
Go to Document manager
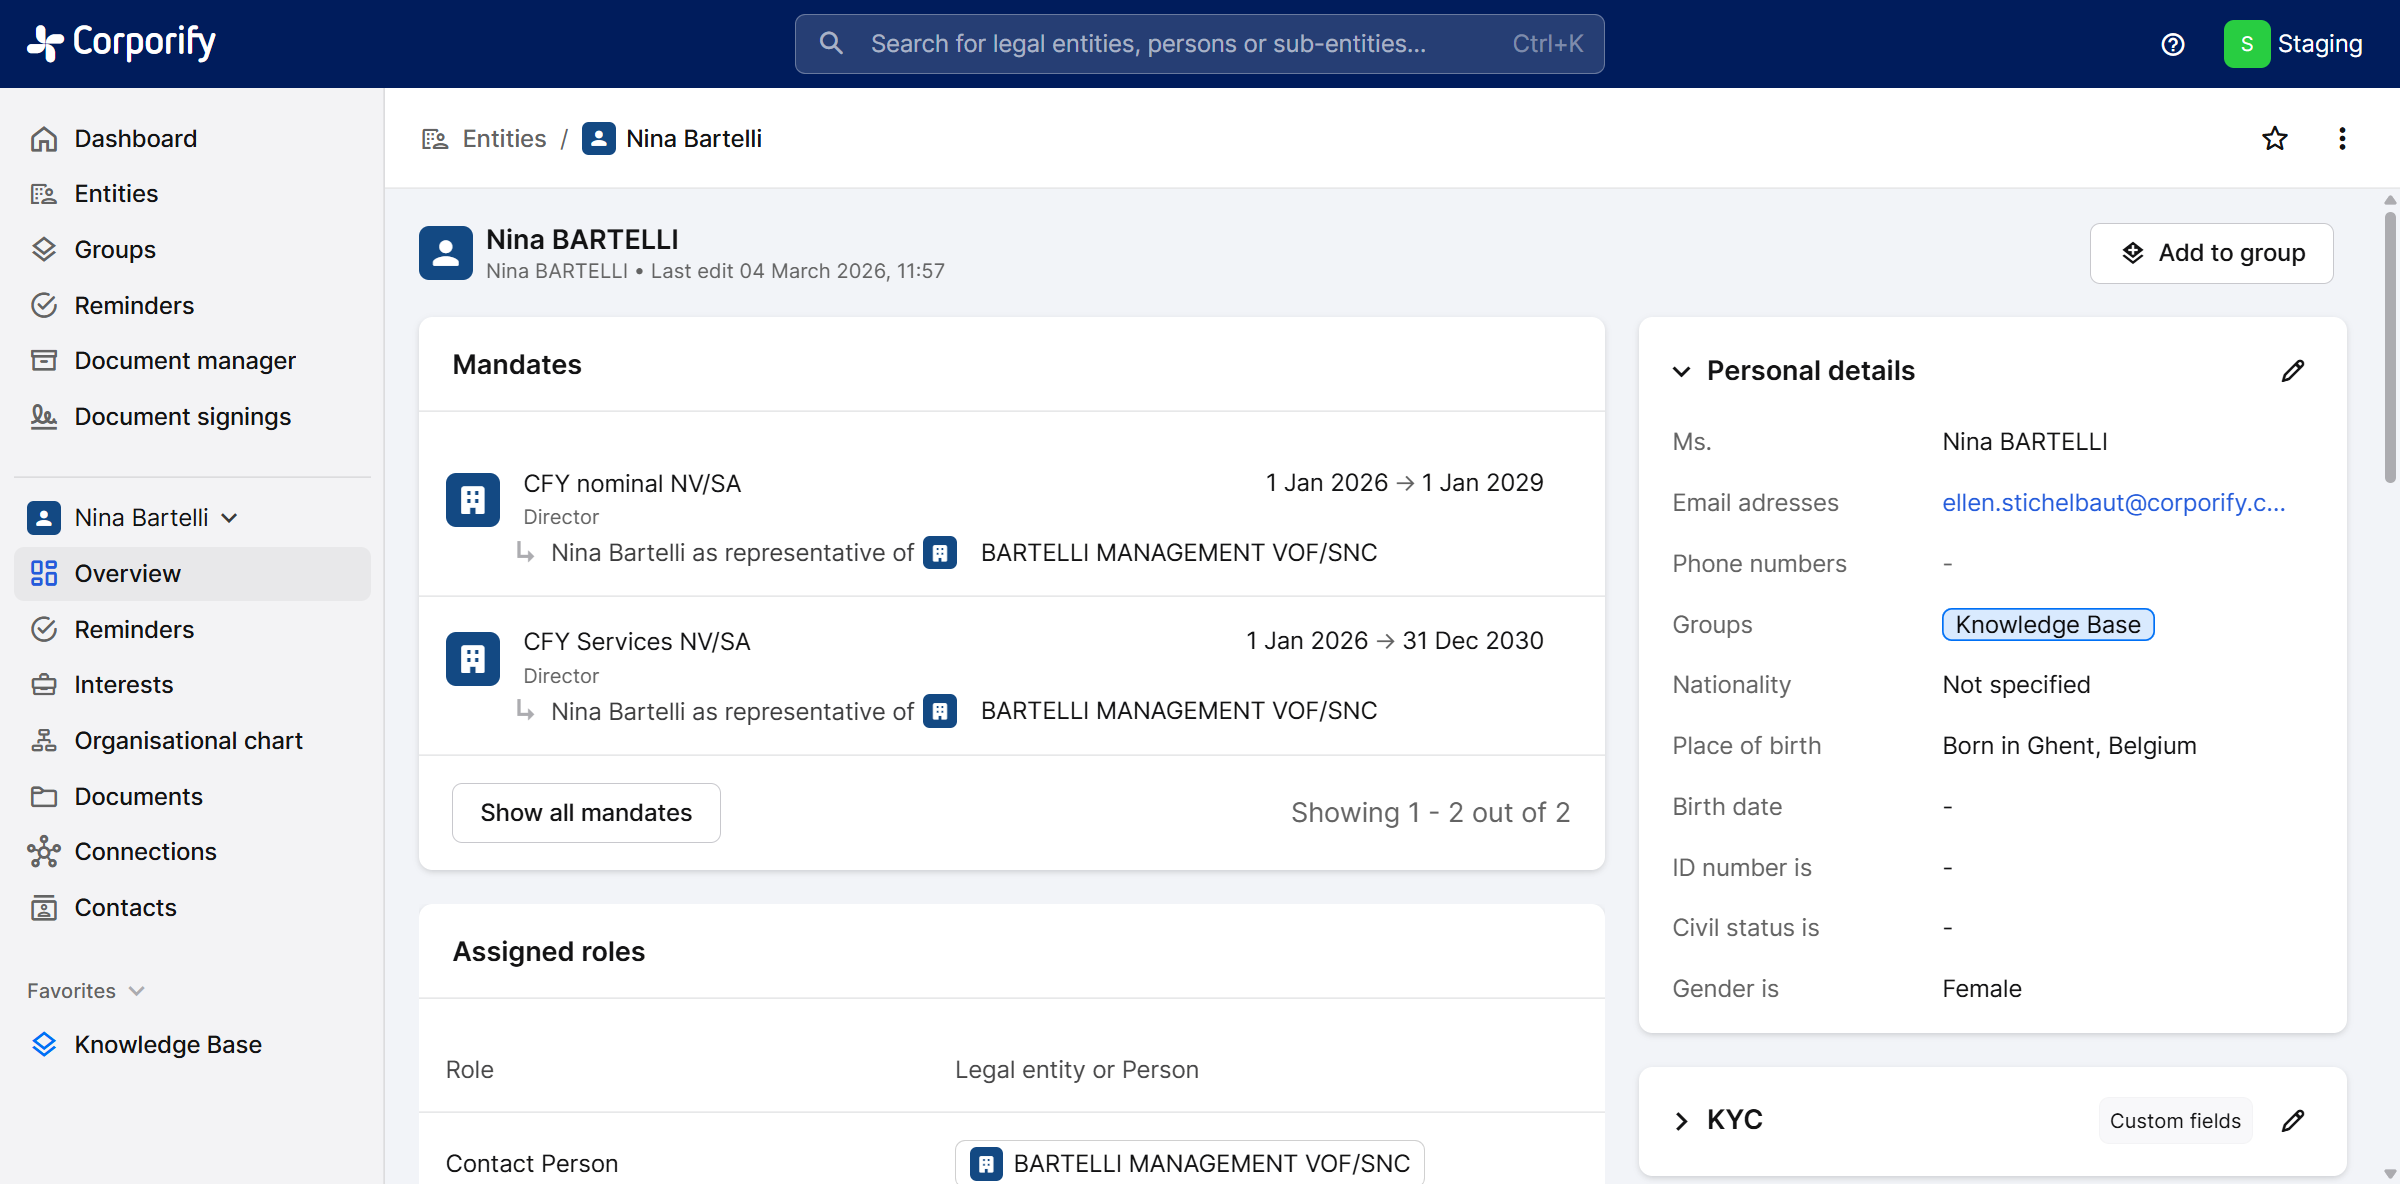(x=185, y=361)
